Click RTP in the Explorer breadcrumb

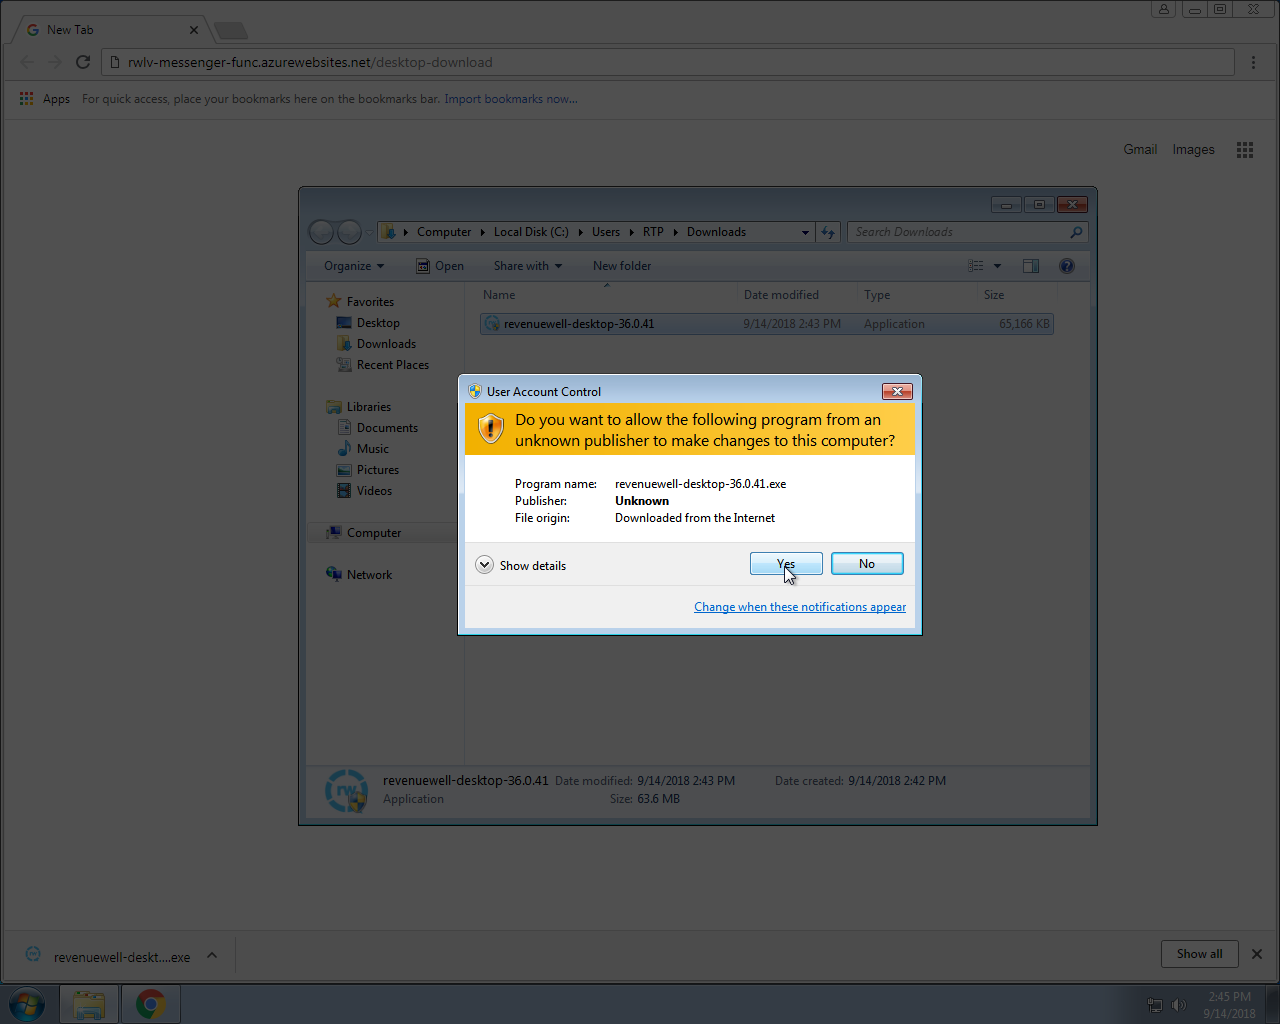click(x=653, y=232)
